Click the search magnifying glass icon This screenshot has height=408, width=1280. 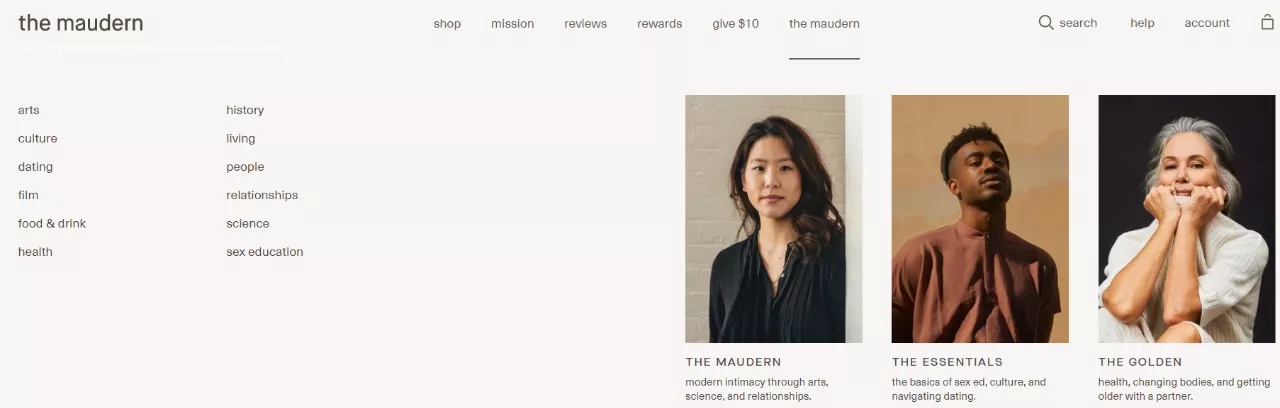point(1046,22)
